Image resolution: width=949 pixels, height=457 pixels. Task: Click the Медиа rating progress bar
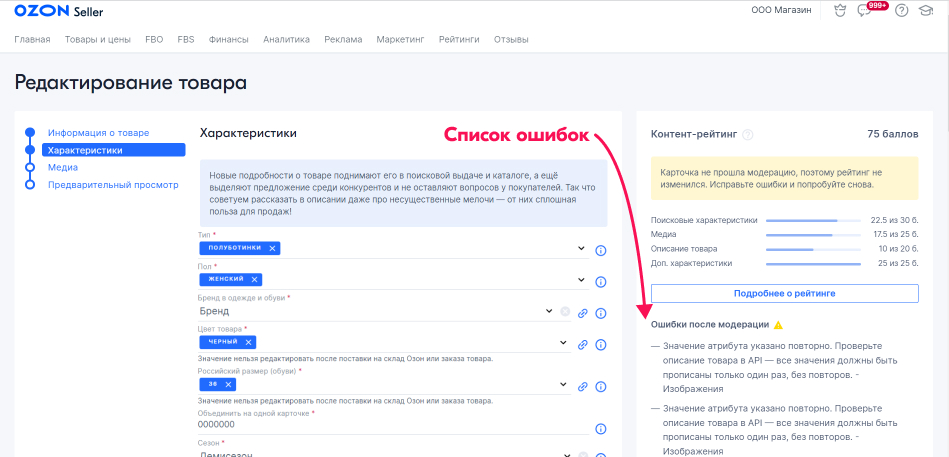click(813, 235)
